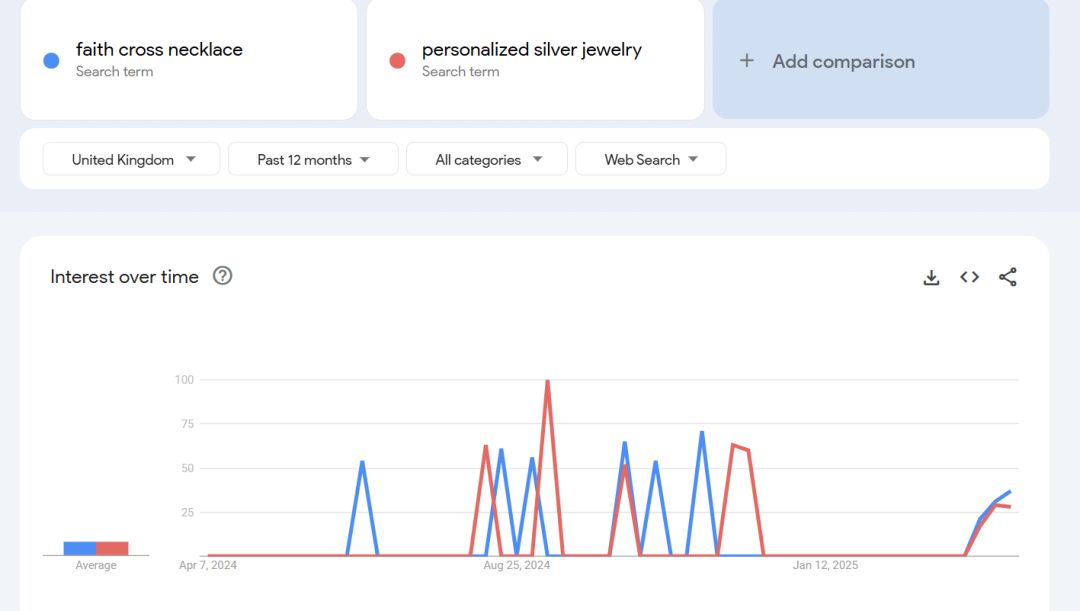The width and height of the screenshot is (1080, 611).
Task: Click the blue average bar
Action: 79,548
